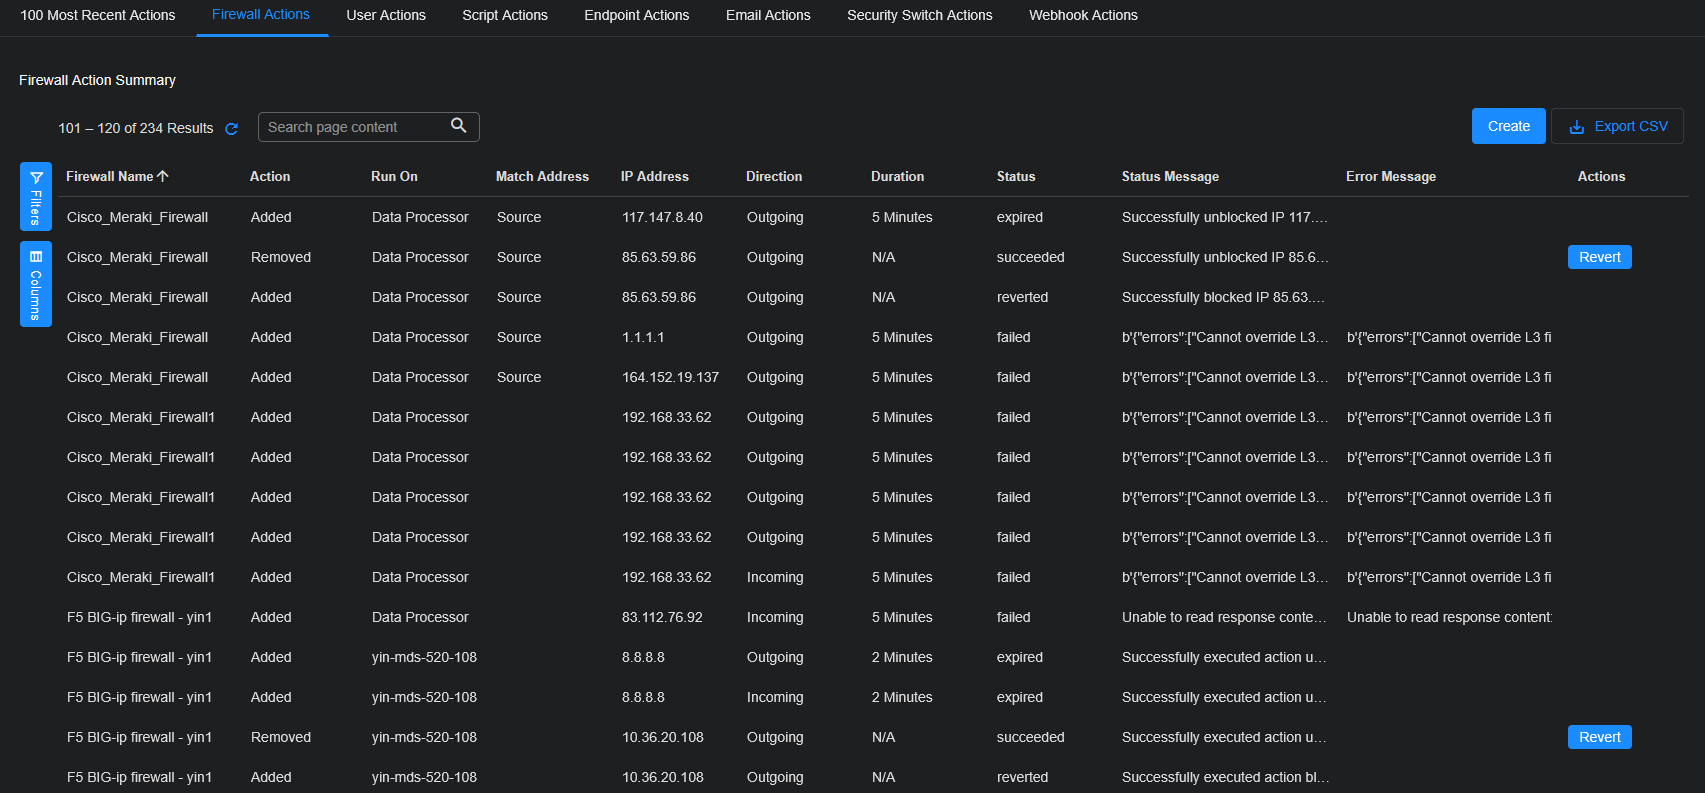Switch to User Actions tab

[x=386, y=15]
